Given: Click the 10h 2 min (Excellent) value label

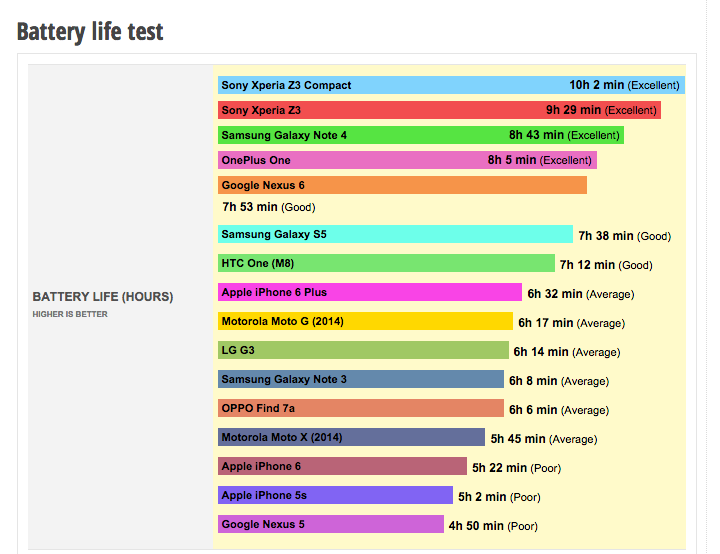Looking at the screenshot, I should pyautogui.click(x=625, y=85).
